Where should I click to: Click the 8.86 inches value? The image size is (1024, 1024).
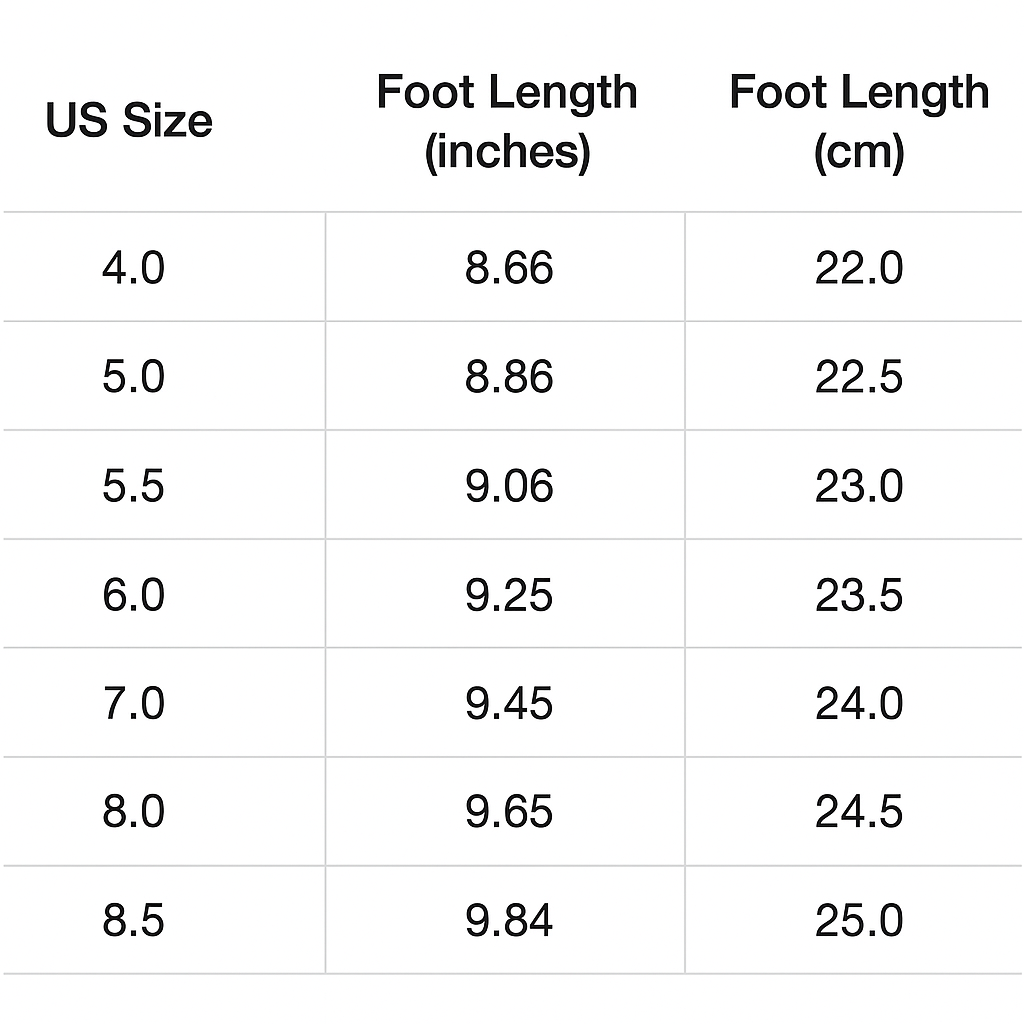[x=508, y=377]
